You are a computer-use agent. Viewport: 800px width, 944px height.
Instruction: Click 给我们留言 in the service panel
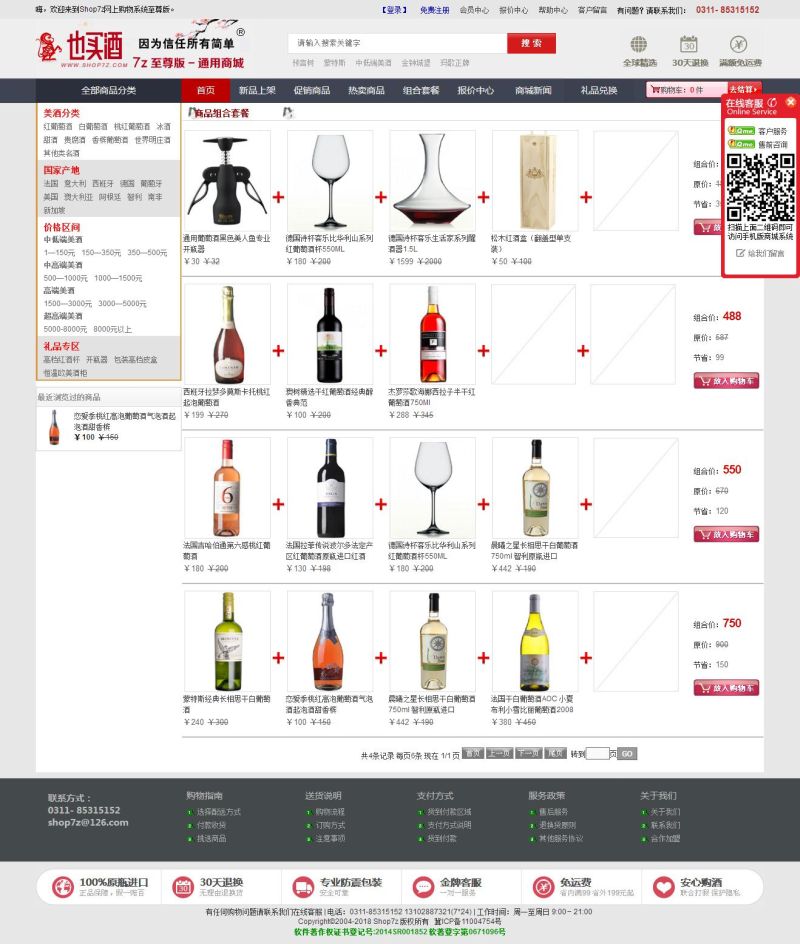[x=760, y=253]
